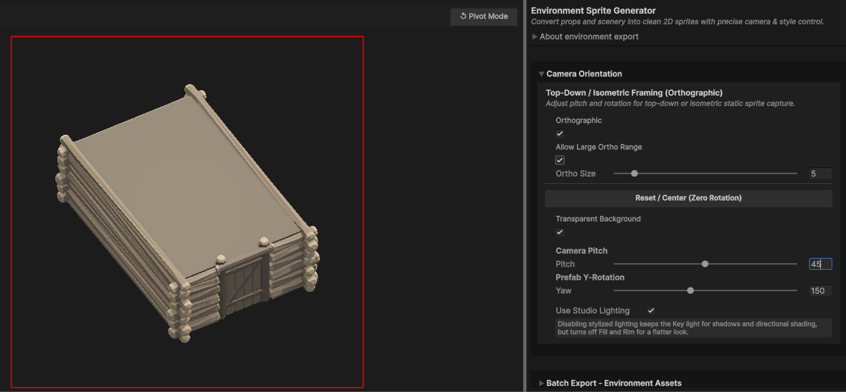
Task: Click the Yaw slider handle
Action: click(x=690, y=291)
